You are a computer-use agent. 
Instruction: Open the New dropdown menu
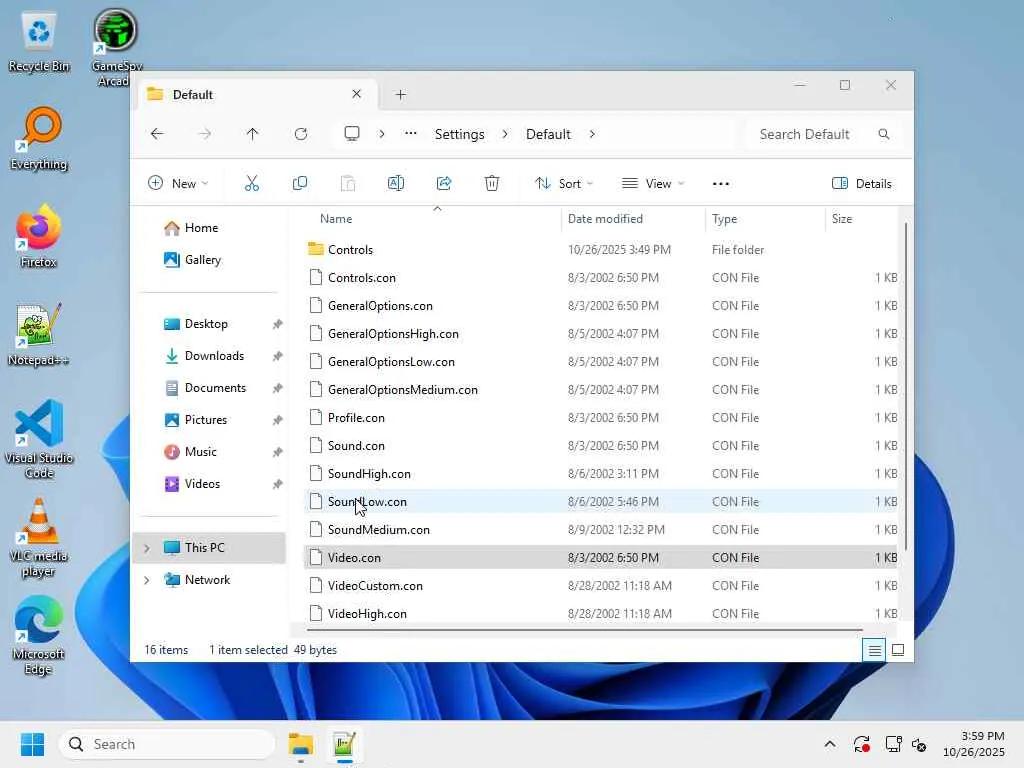tap(178, 184)
